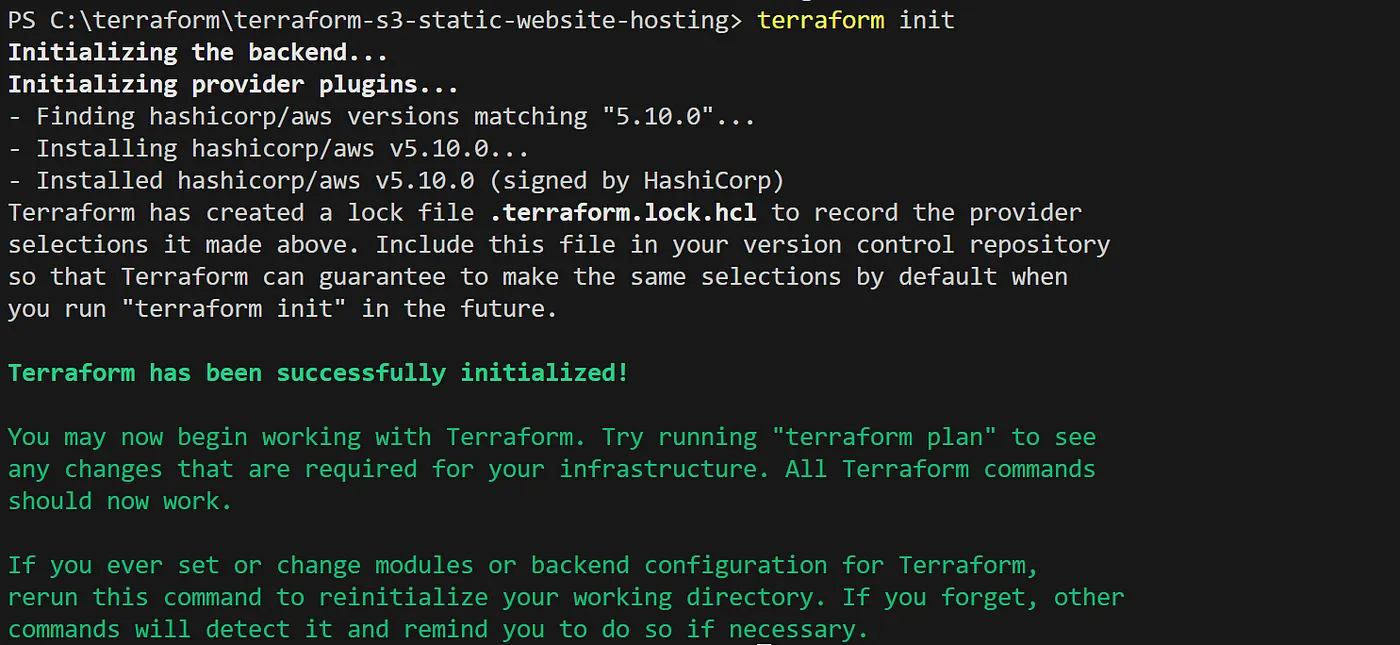Click the quoted "terraform plan" text
The image size is (1400, 645).
point(884,437)
